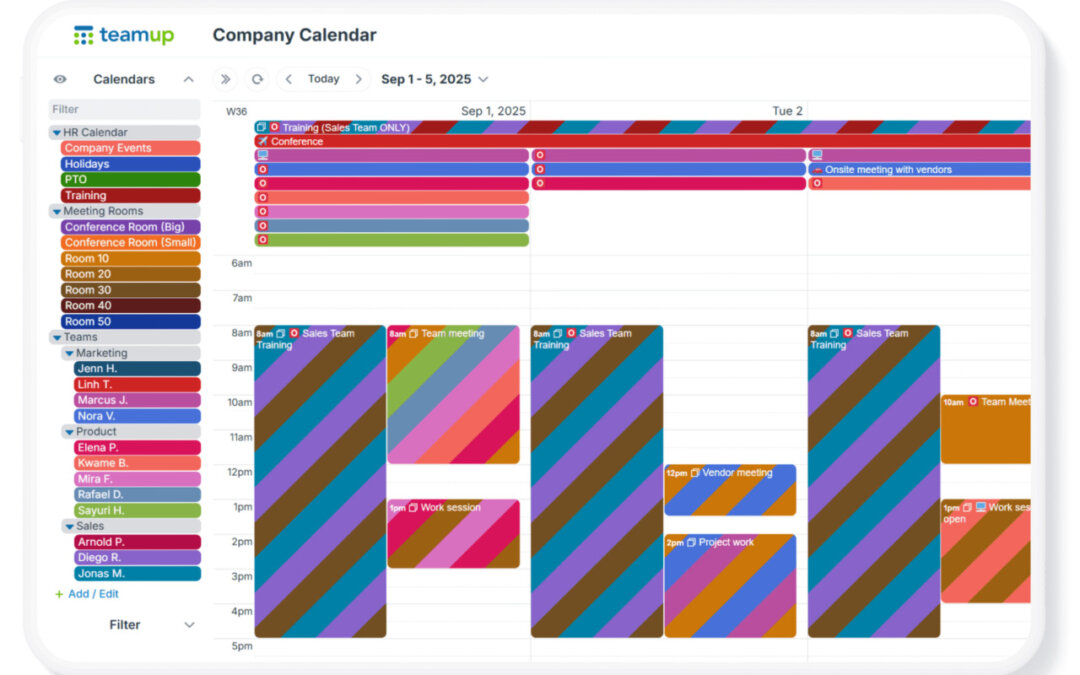Click the clipboard icon on Sales Team Training
Image resolution: width=1080 pixels, height=675 pixels.
pos(279,333)
